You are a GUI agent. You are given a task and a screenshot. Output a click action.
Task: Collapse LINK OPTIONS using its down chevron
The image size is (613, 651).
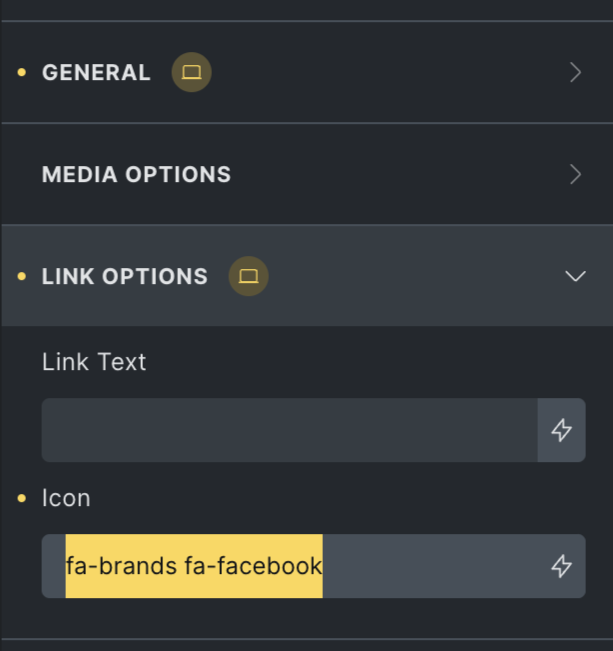[575, 276]
